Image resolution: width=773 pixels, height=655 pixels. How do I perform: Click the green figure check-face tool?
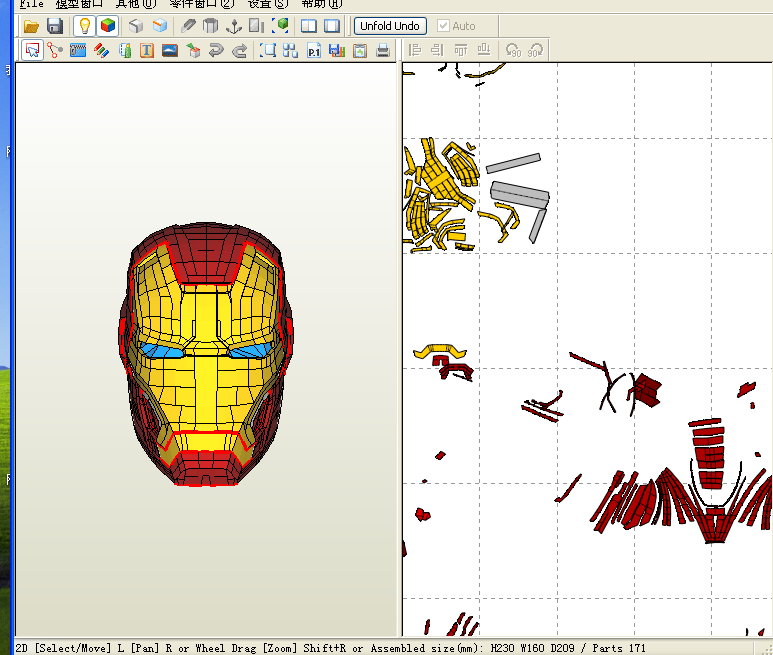[125, 50]
